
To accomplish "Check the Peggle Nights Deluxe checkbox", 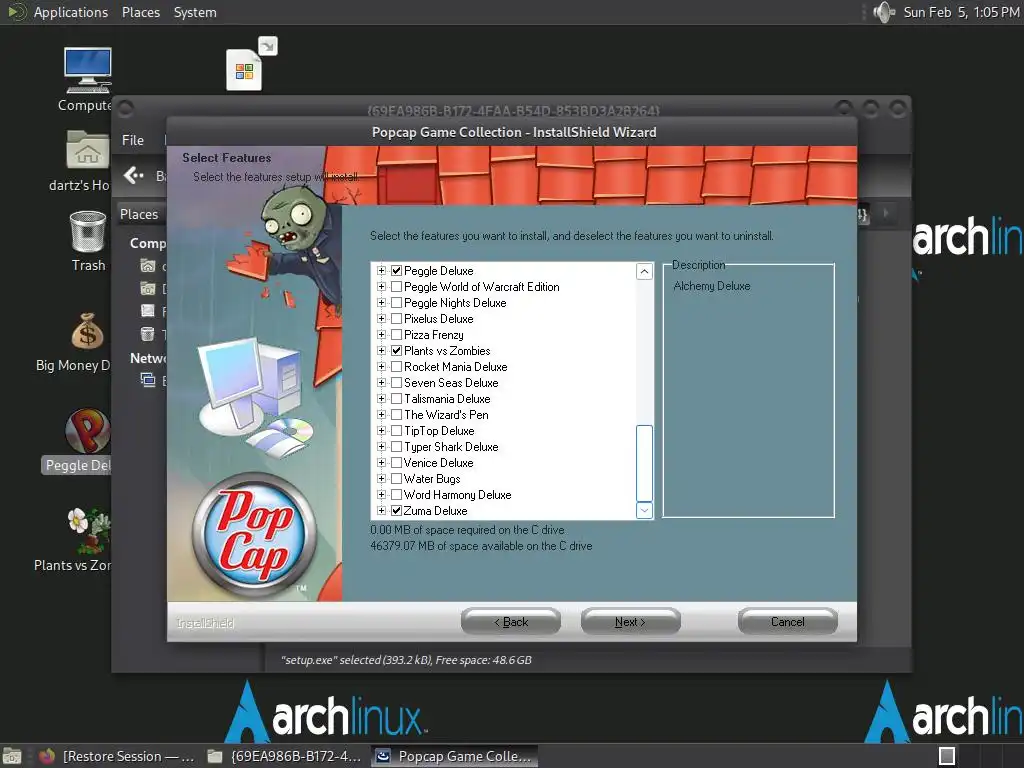I will pyautogui.click(x=396, y=302).
